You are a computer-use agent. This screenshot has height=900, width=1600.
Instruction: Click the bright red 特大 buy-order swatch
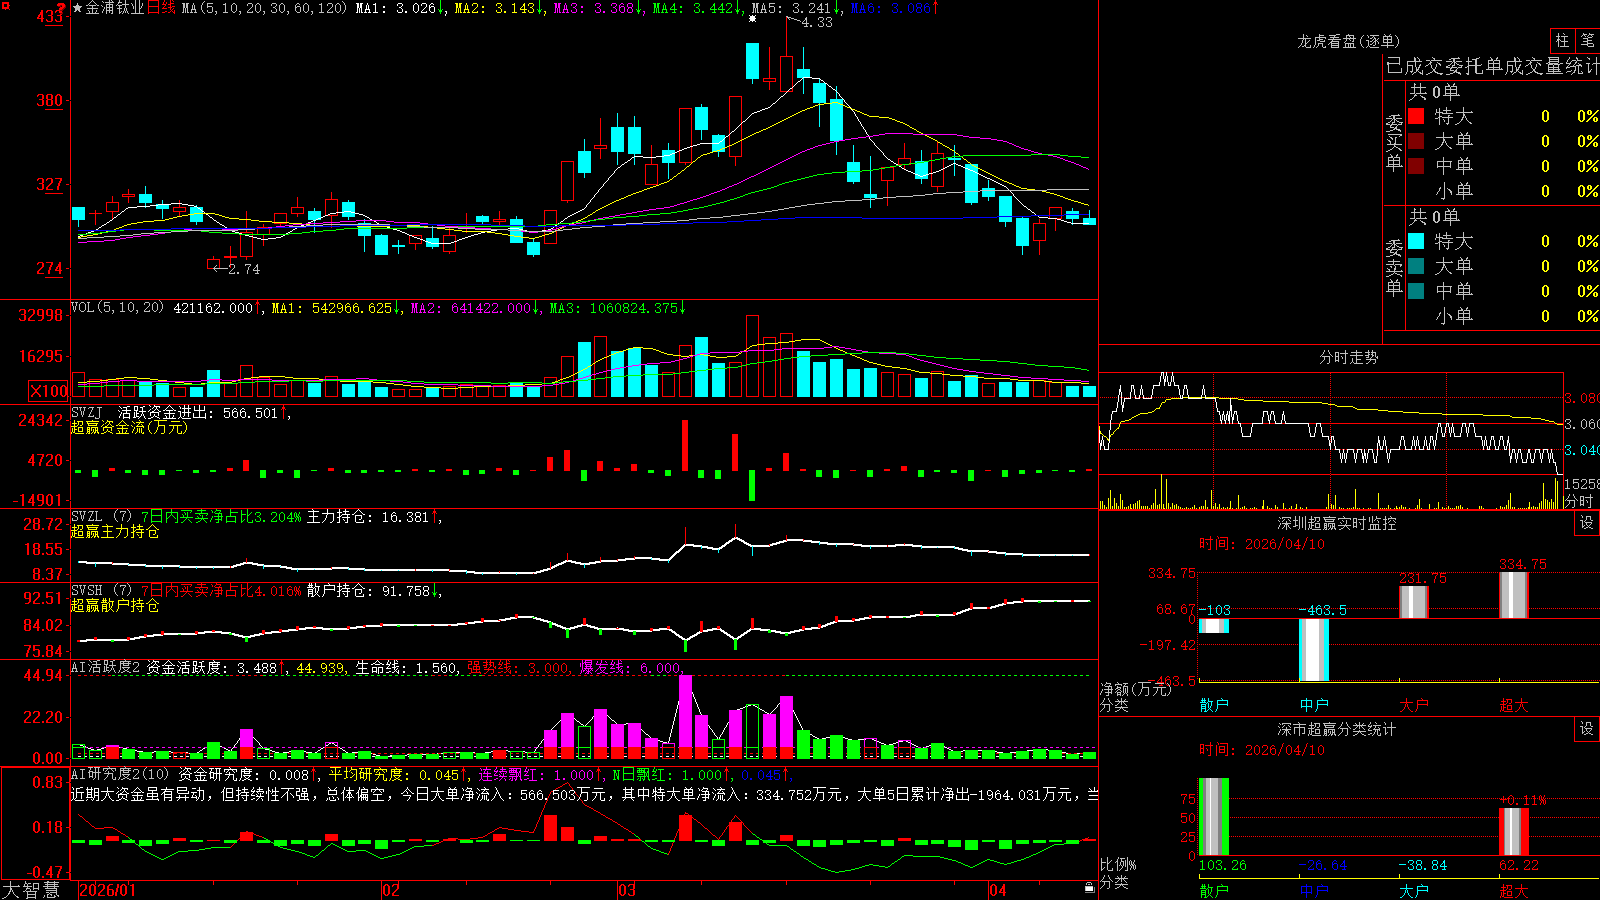(1416, 116)
